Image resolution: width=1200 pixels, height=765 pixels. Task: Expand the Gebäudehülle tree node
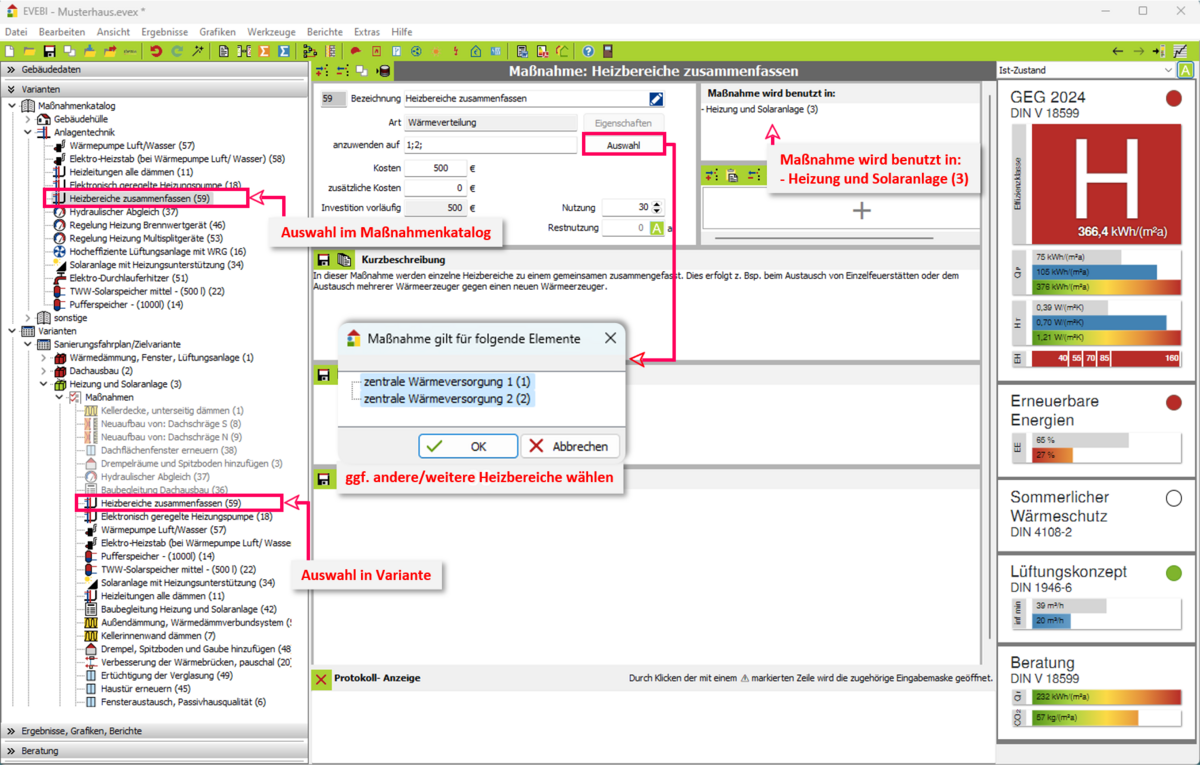point(28,119)
